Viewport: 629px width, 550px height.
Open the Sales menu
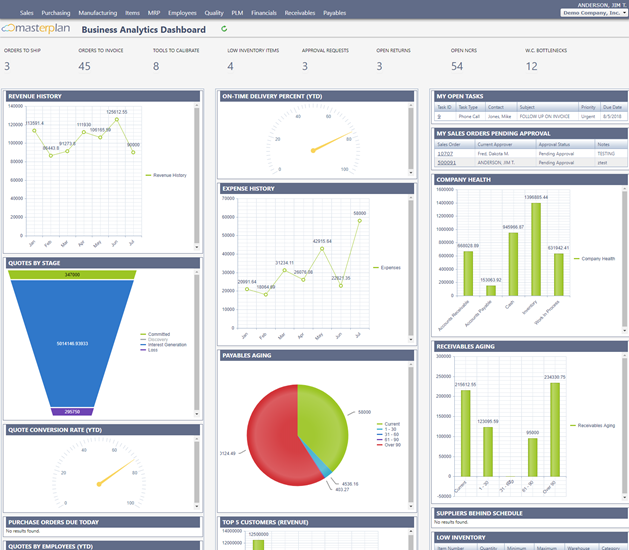tap(27, 13)
